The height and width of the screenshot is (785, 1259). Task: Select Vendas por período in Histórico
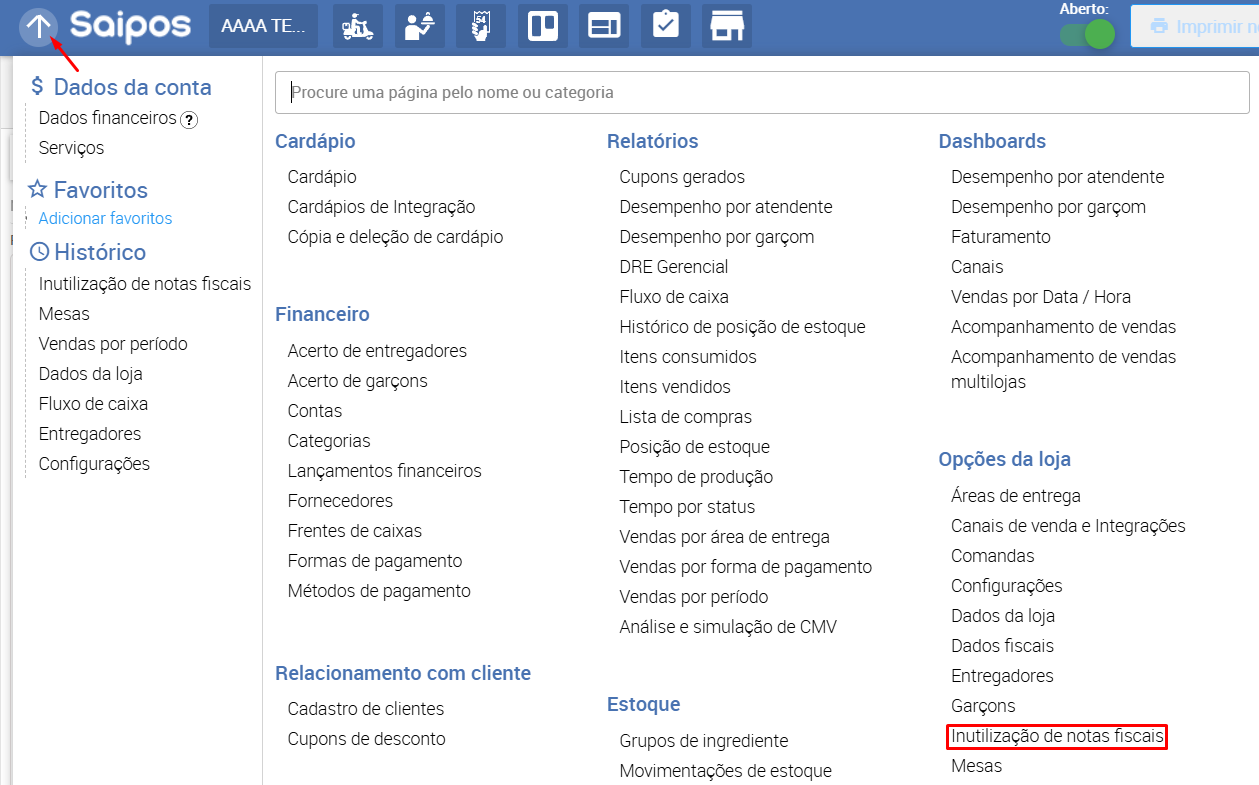point(113,344)
